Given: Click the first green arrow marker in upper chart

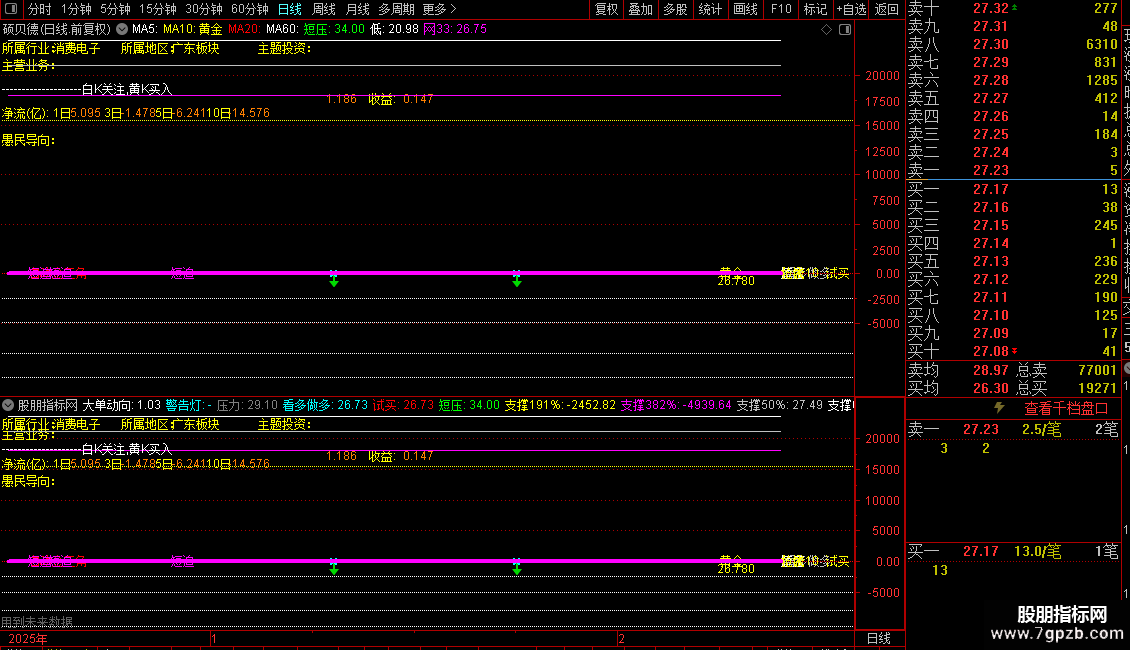Looking at the screenshot, I should [334, 279].
